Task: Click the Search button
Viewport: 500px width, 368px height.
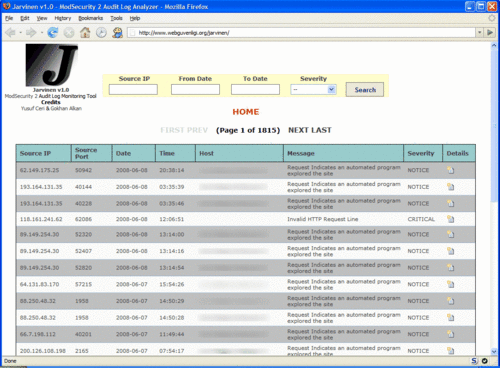Action: point(365,90)
